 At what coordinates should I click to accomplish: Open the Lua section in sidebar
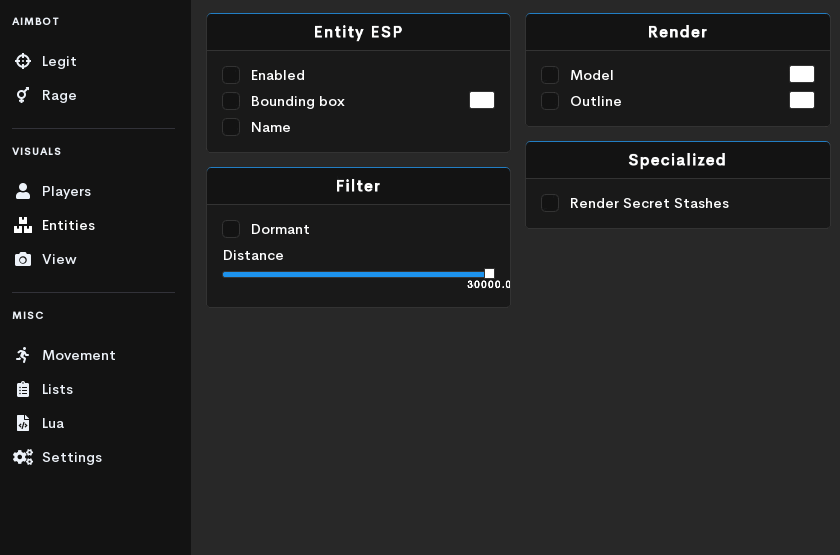pos(52,423)
